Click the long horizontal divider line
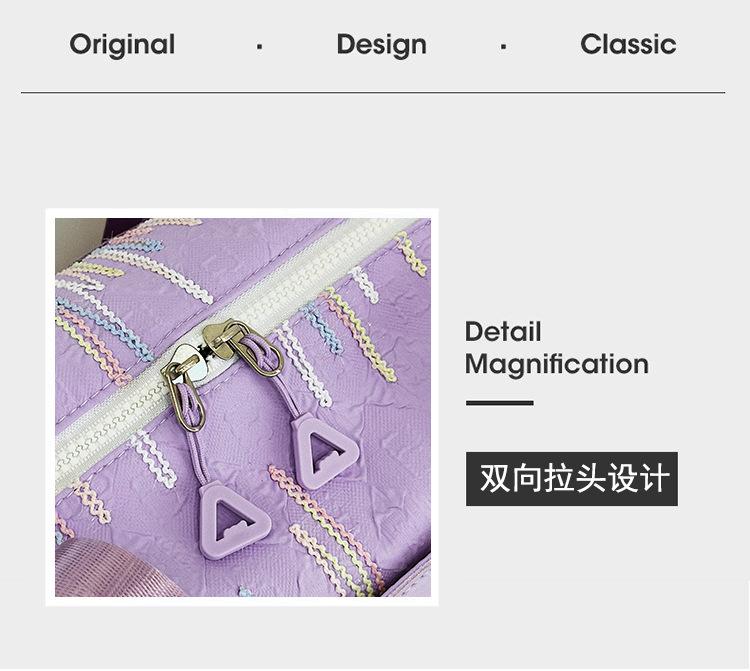The image size is (750, 671). tap(373, 92)
